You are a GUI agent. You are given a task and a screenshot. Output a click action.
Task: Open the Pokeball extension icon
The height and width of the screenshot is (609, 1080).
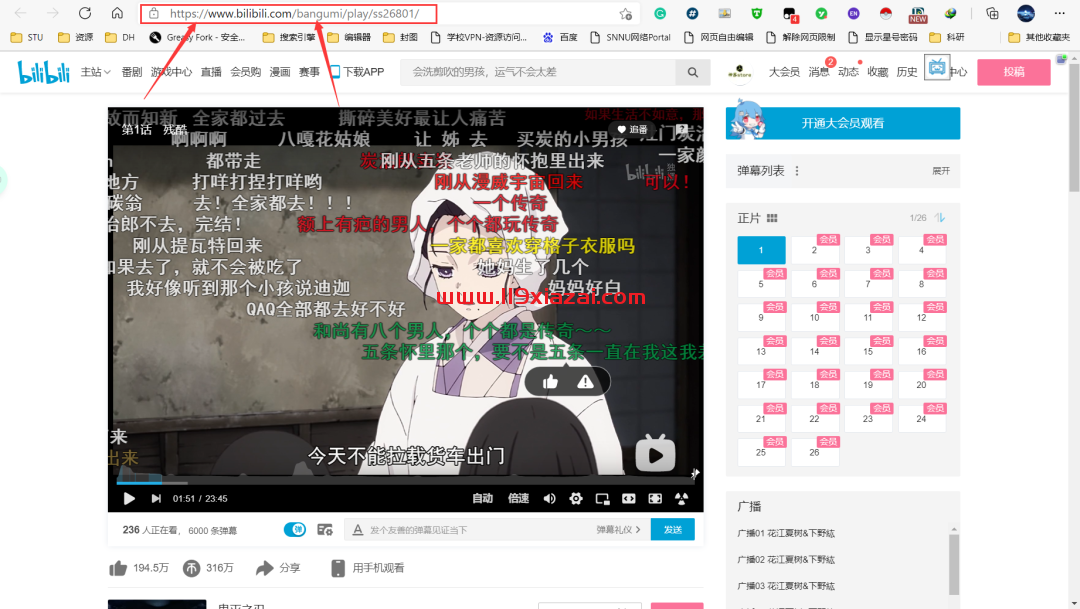(x=886, y=13)
